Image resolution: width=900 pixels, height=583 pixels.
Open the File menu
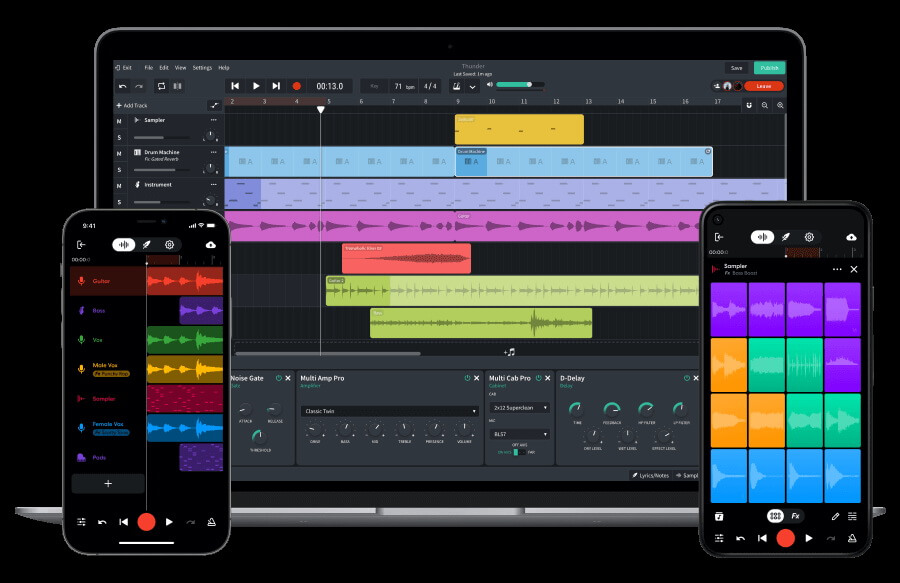pos(149,68)
